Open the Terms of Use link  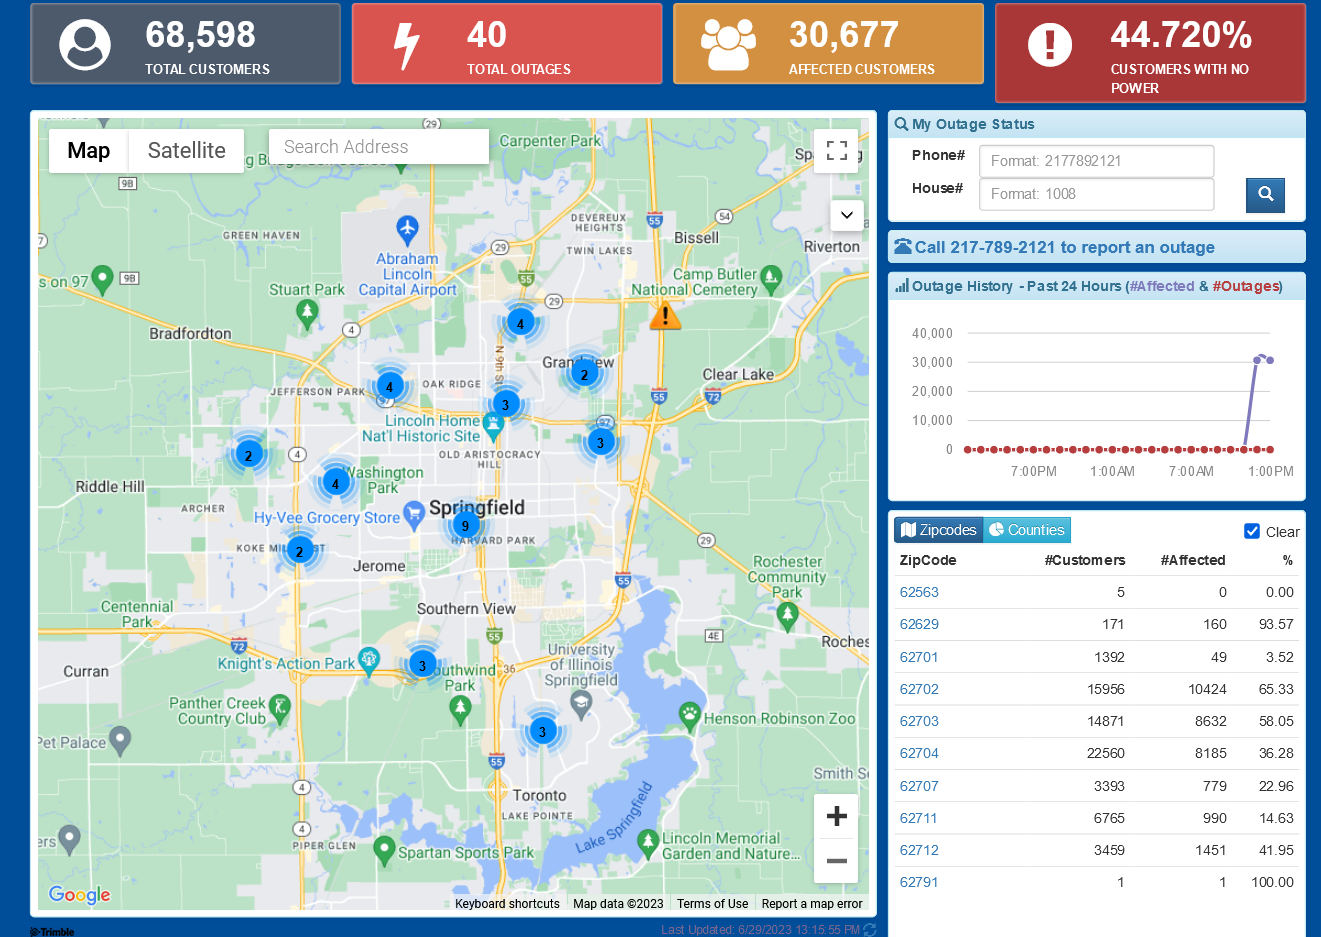[712, 904]
